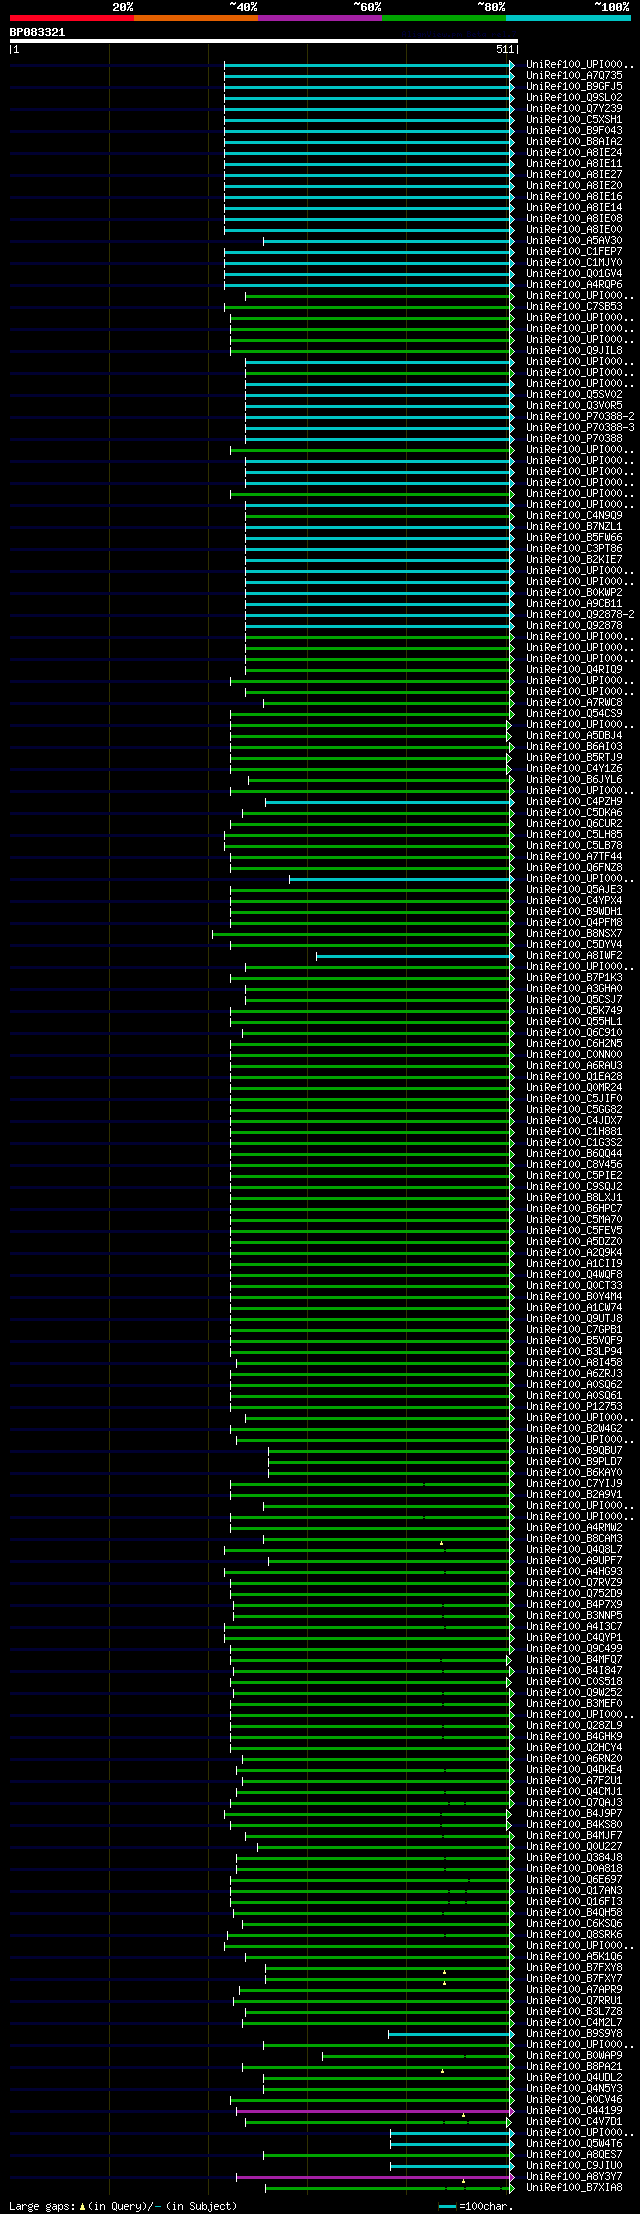Click the purple bar for UniRef100_A8Y3Y7

coord(376,2176)
